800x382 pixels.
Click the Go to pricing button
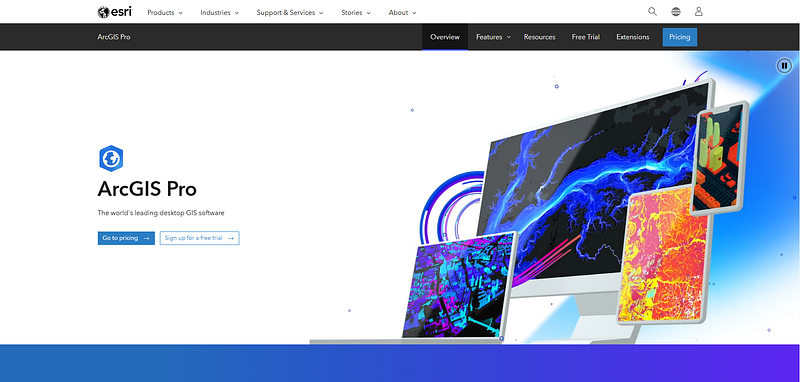pos(126,238)
